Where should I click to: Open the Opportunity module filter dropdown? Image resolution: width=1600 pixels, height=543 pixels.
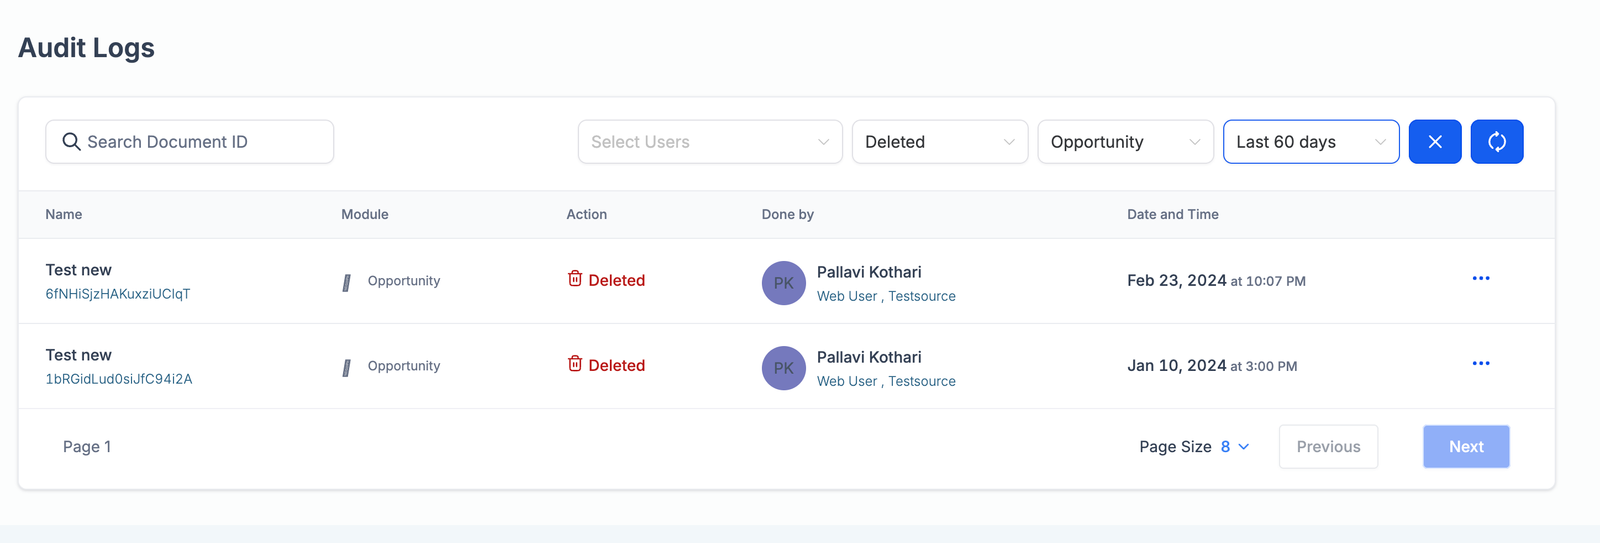tap(1125, 142)
